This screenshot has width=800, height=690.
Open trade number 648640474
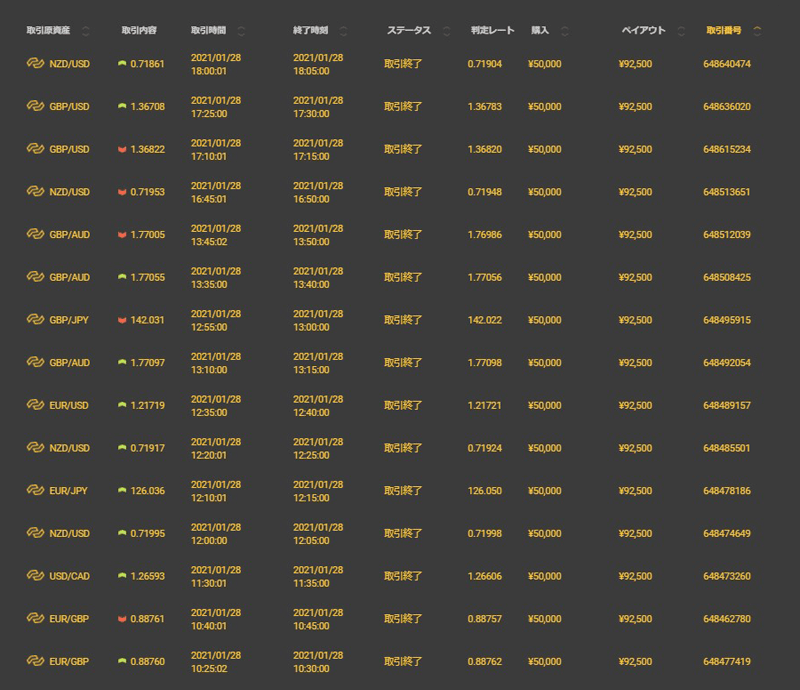tap(727, 64)
